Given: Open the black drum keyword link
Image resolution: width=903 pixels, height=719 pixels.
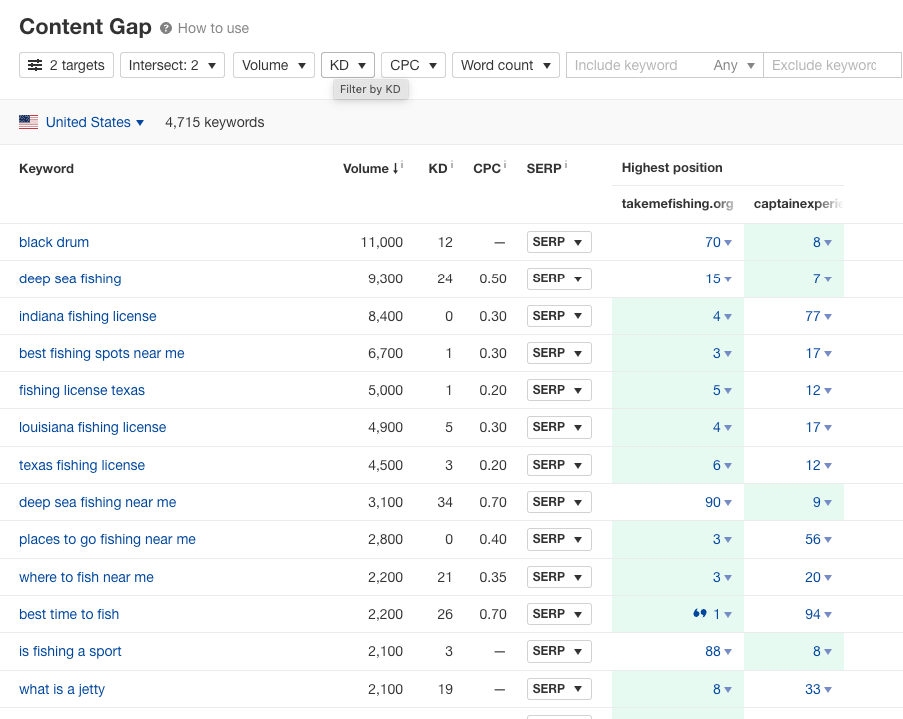Looking at the screenshot, I should (x=54, y=242).
